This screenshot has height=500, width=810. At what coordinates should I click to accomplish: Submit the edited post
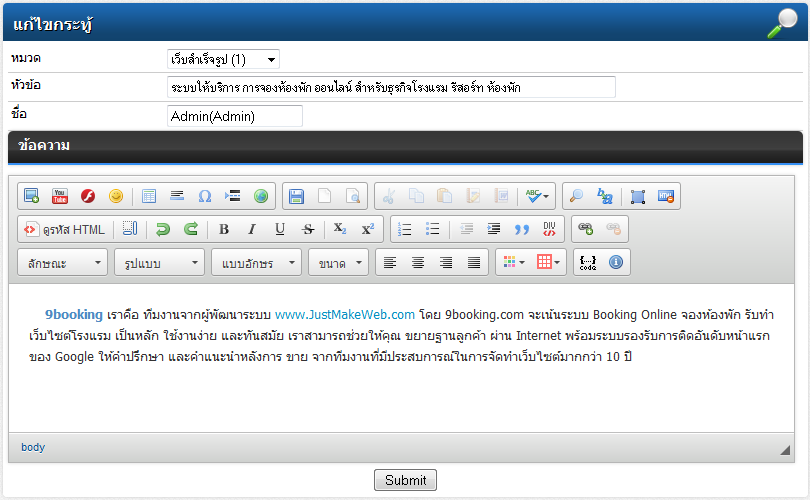[406, 480]
